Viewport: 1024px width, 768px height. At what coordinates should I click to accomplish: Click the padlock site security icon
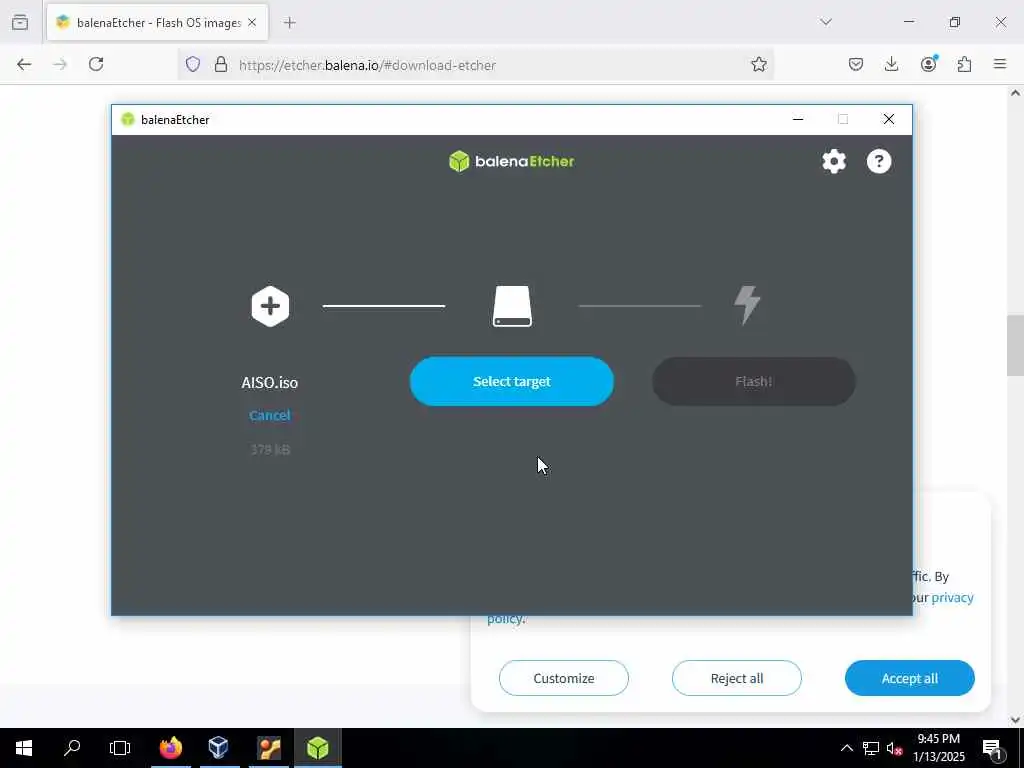221,64
